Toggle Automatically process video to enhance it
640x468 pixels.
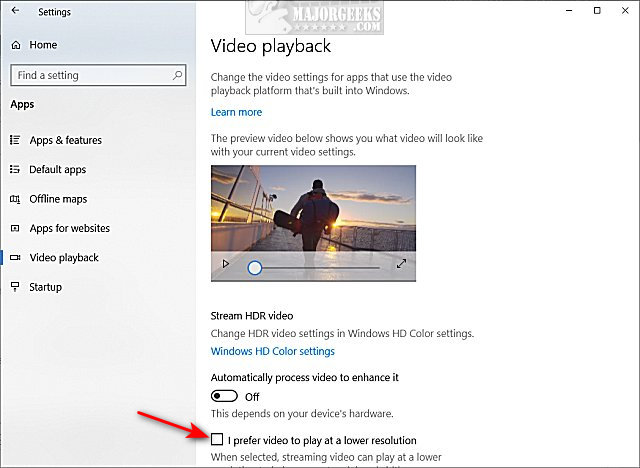pos(224,396)
